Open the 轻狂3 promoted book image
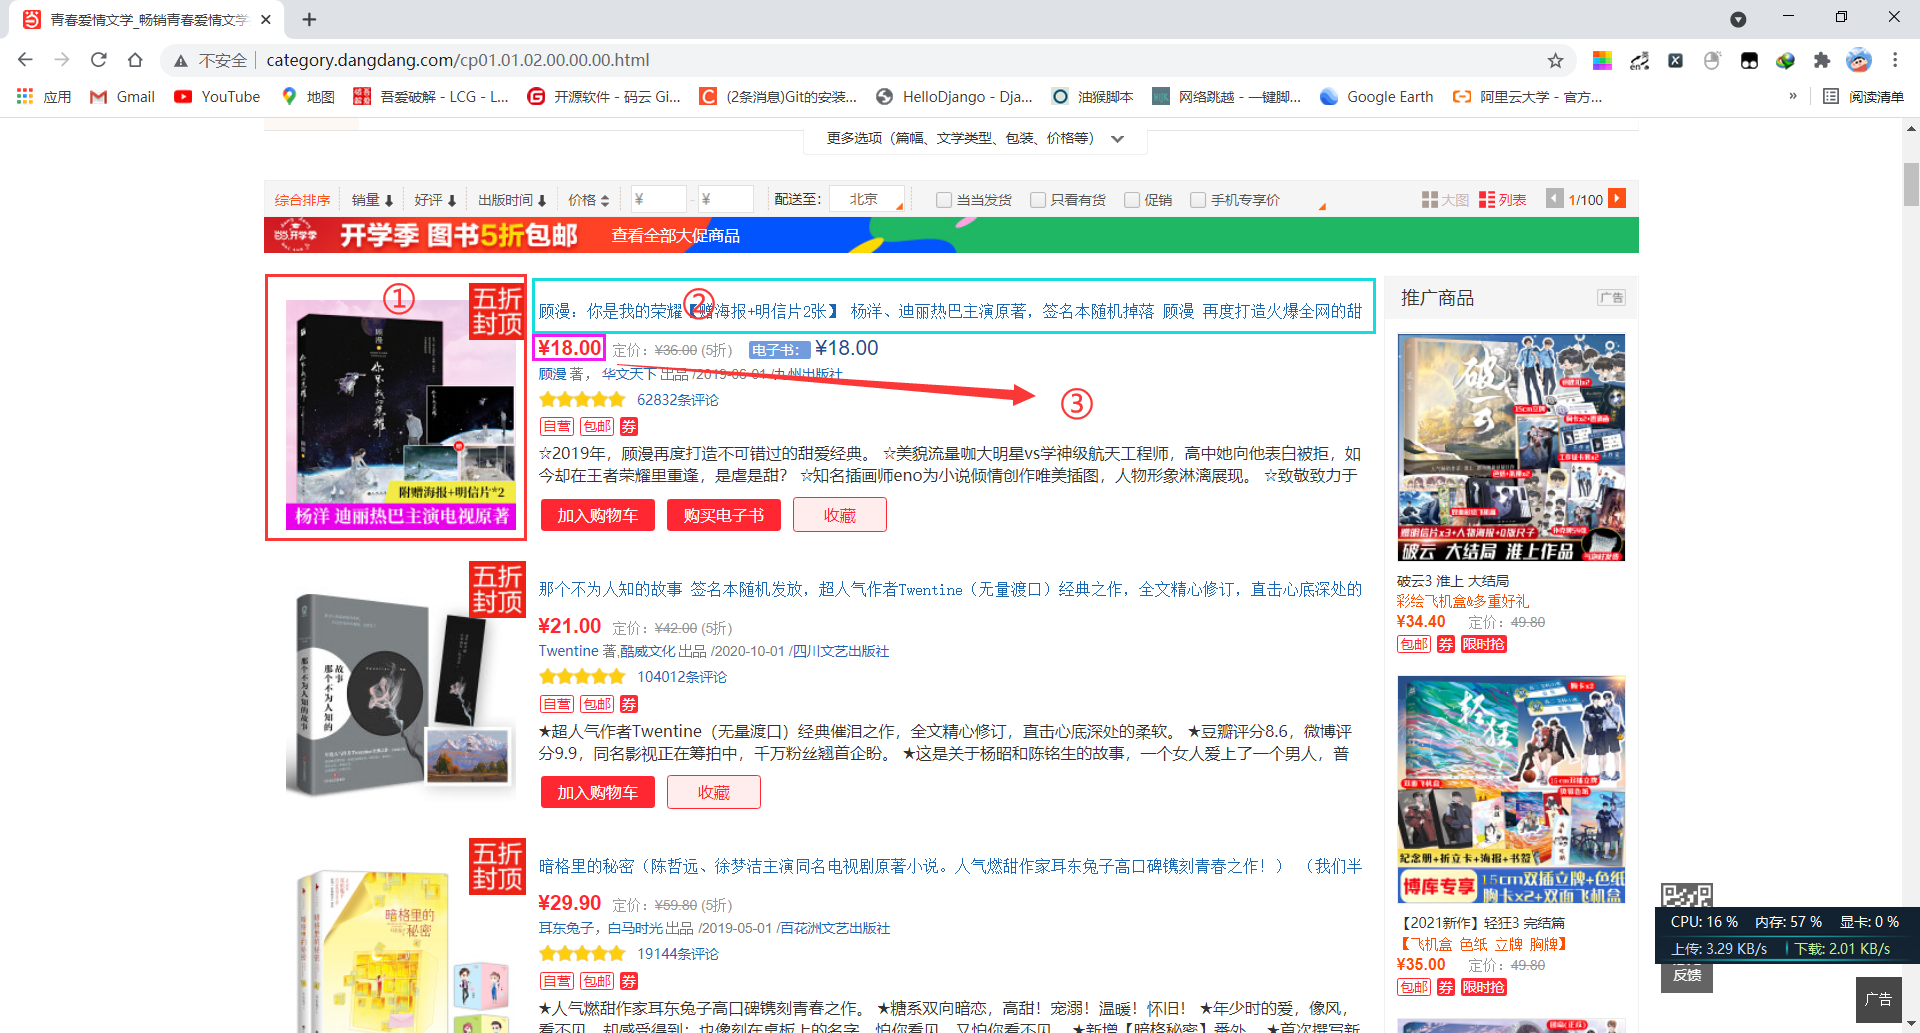Image resolution: width=1920 pixels, height=1033 pixels. coord(1511,790)
